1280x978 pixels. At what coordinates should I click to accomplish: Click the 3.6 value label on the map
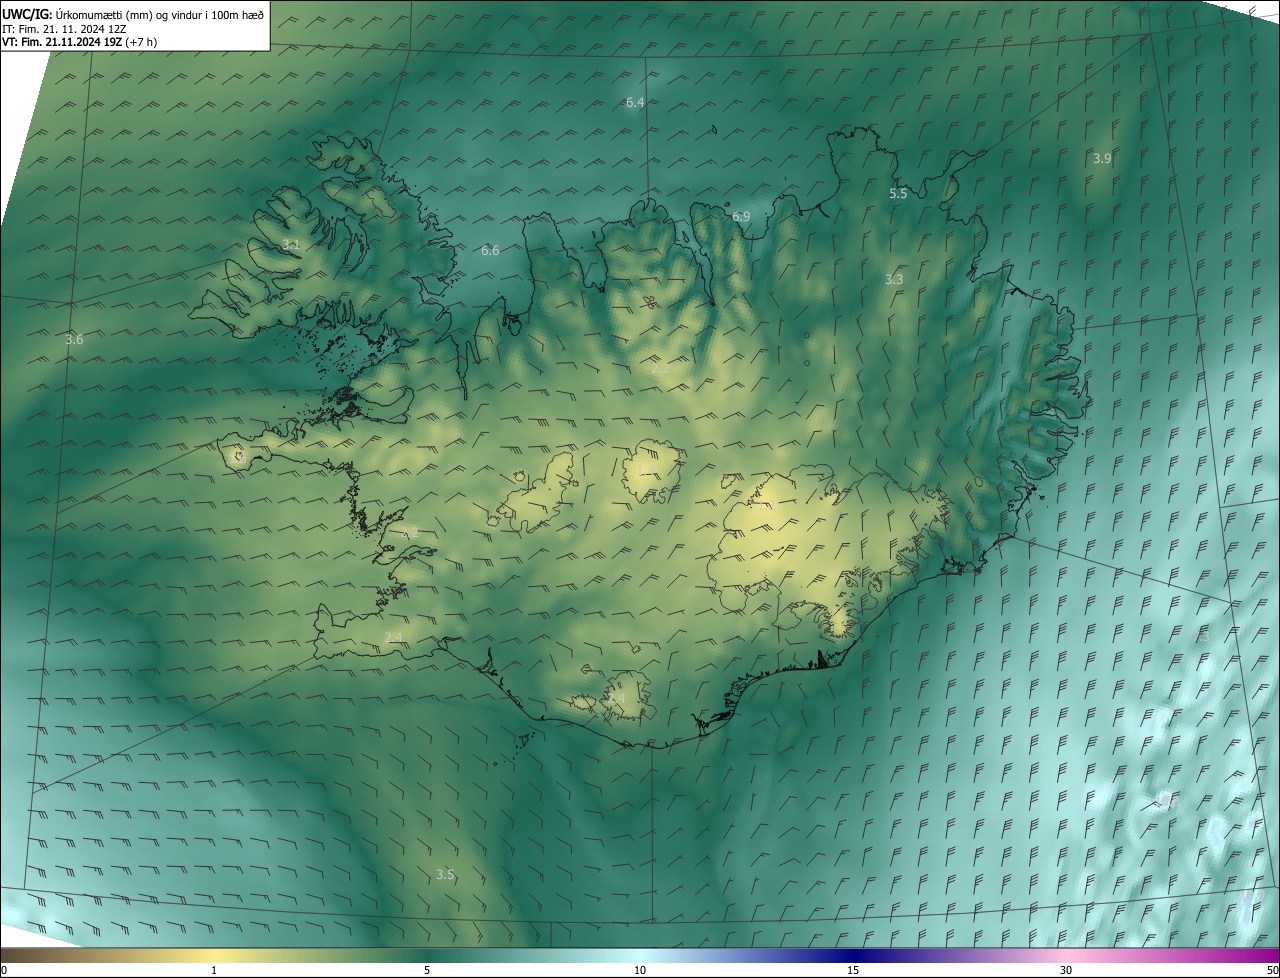point(74,340)
